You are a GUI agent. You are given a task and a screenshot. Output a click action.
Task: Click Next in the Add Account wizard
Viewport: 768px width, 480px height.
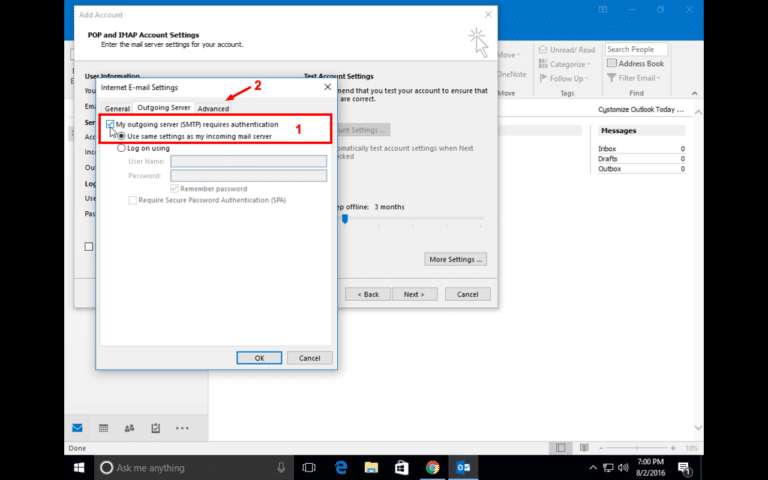(x=414, y=294)
